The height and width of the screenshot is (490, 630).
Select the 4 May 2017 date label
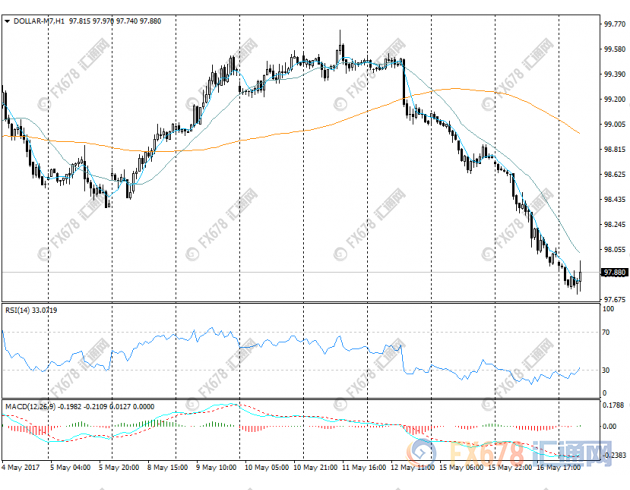[x=21, y=467]
